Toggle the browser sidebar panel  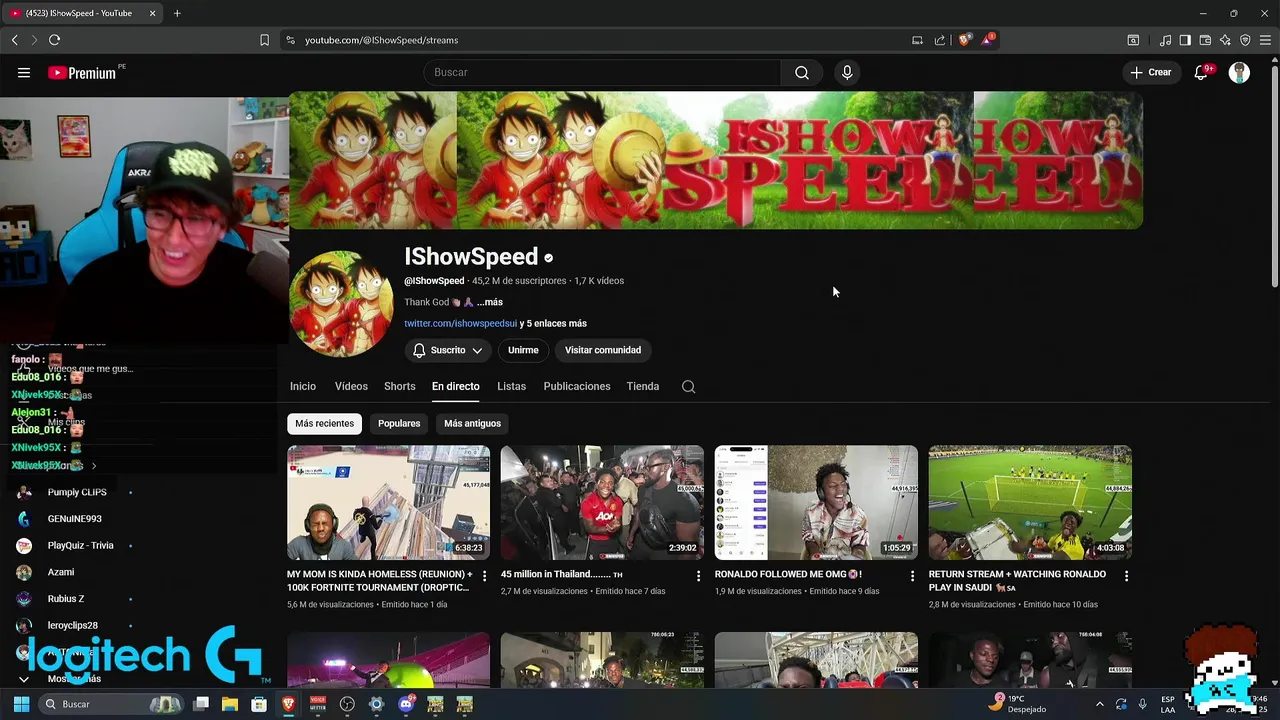point(1185,40)
